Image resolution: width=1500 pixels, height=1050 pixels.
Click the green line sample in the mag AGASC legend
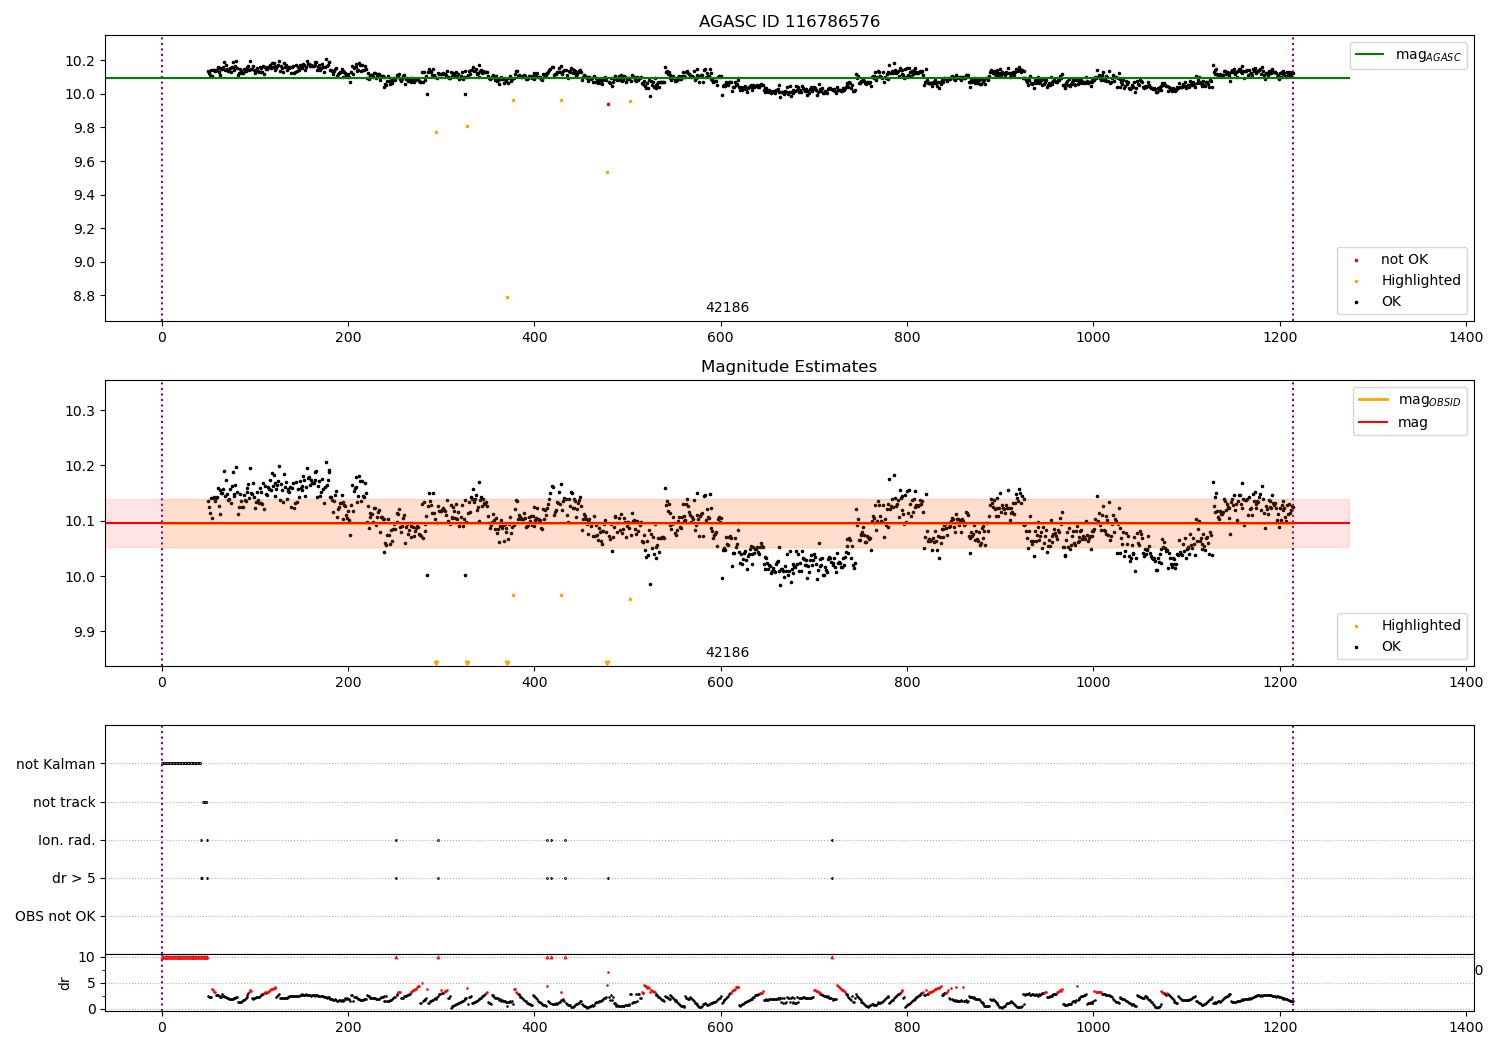click(1372, 55)
